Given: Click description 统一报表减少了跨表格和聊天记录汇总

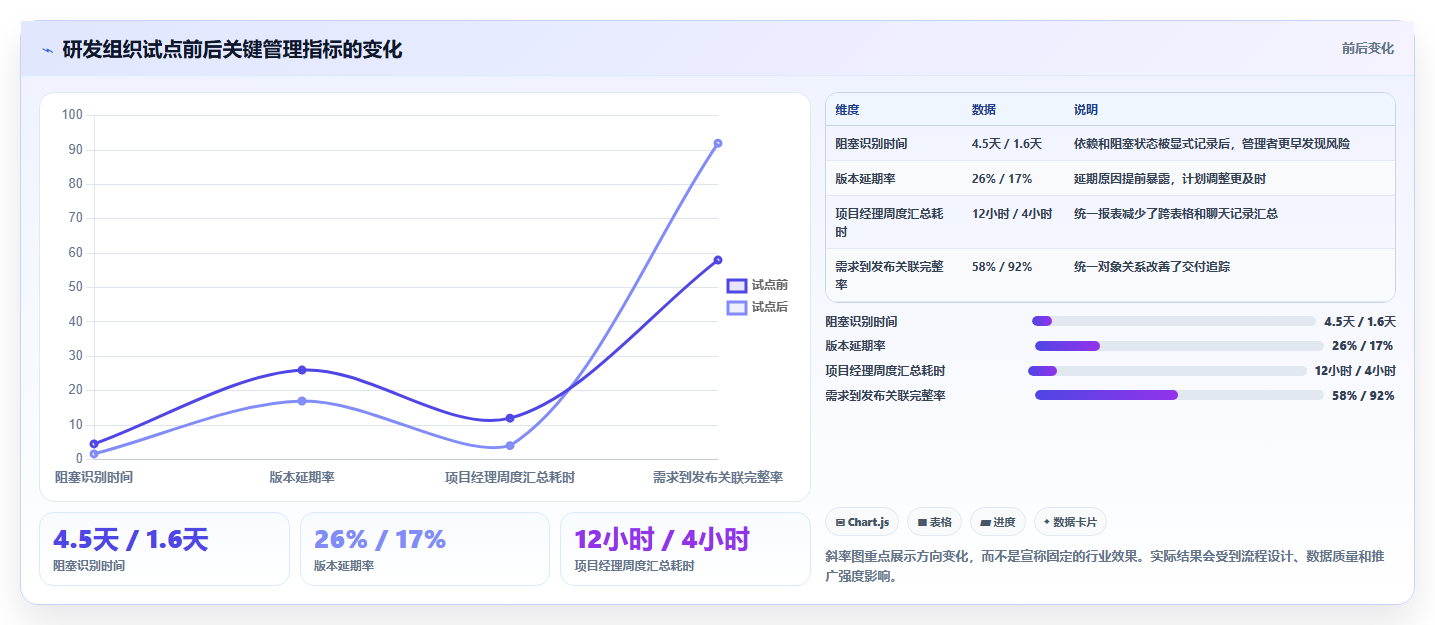Looking at the screenshot, I should point(1176,214).
